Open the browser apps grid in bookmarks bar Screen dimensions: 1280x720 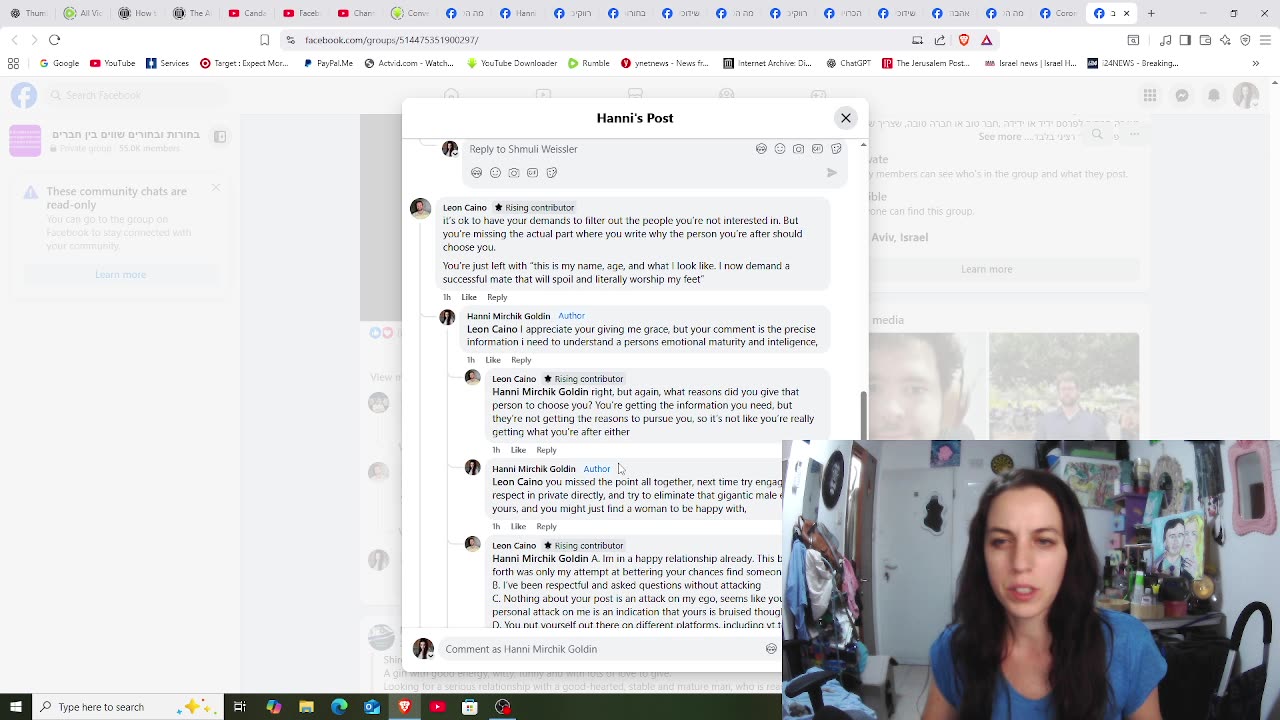(13, 63)
